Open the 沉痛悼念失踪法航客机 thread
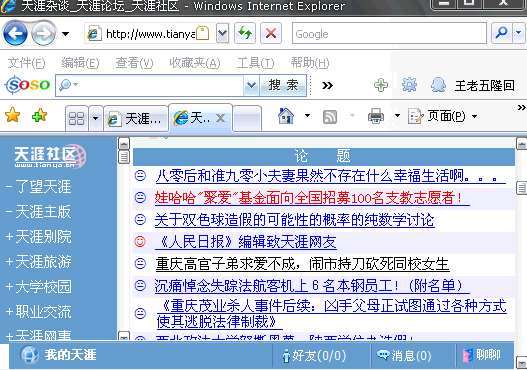 pyautogui.click(x=312, y=286)
